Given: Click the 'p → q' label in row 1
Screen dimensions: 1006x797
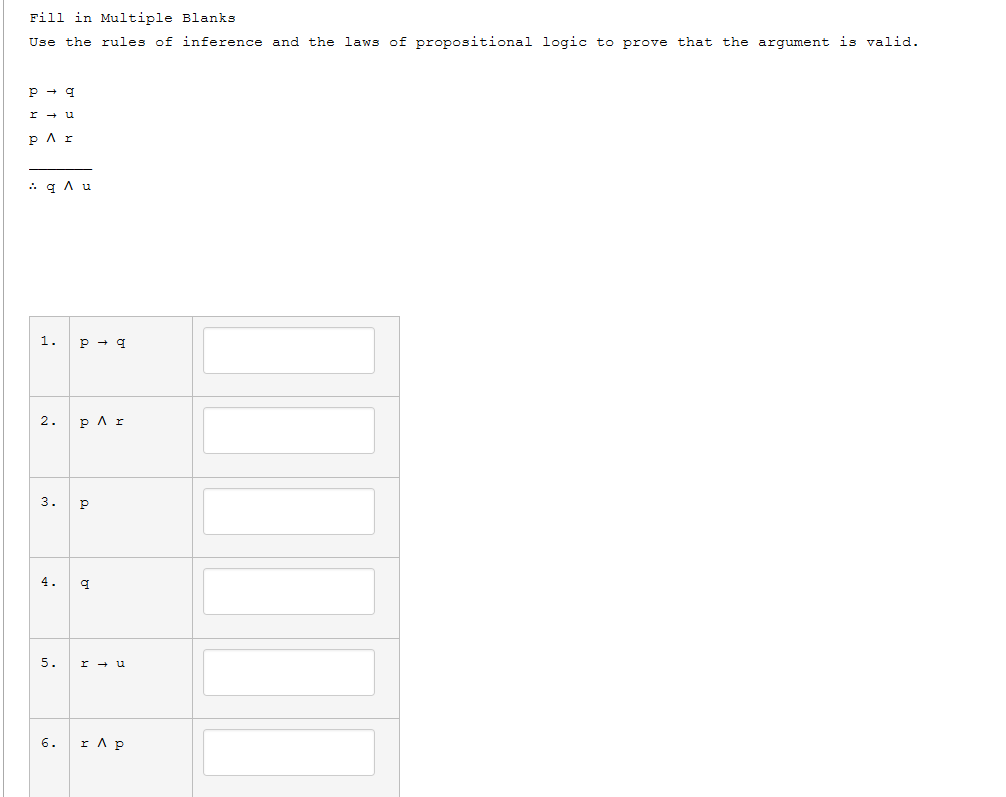Looking at the screenshot, I should (x=100, y=341).
